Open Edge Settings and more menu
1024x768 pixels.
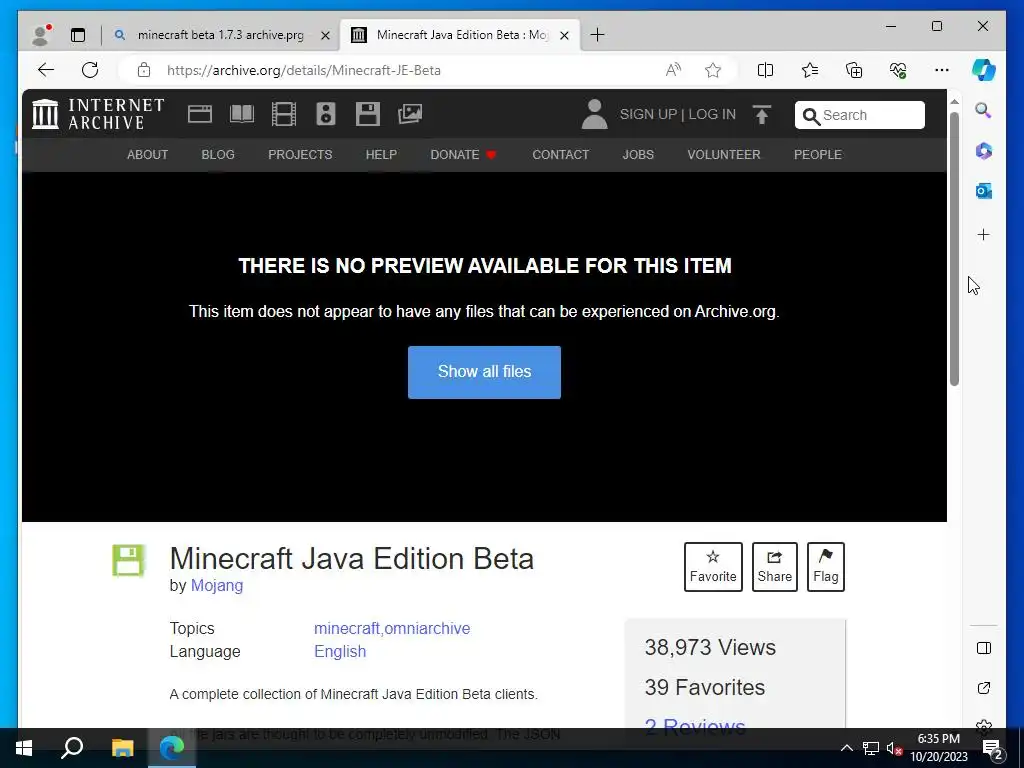pyautogui.click(x=942, y=70)
